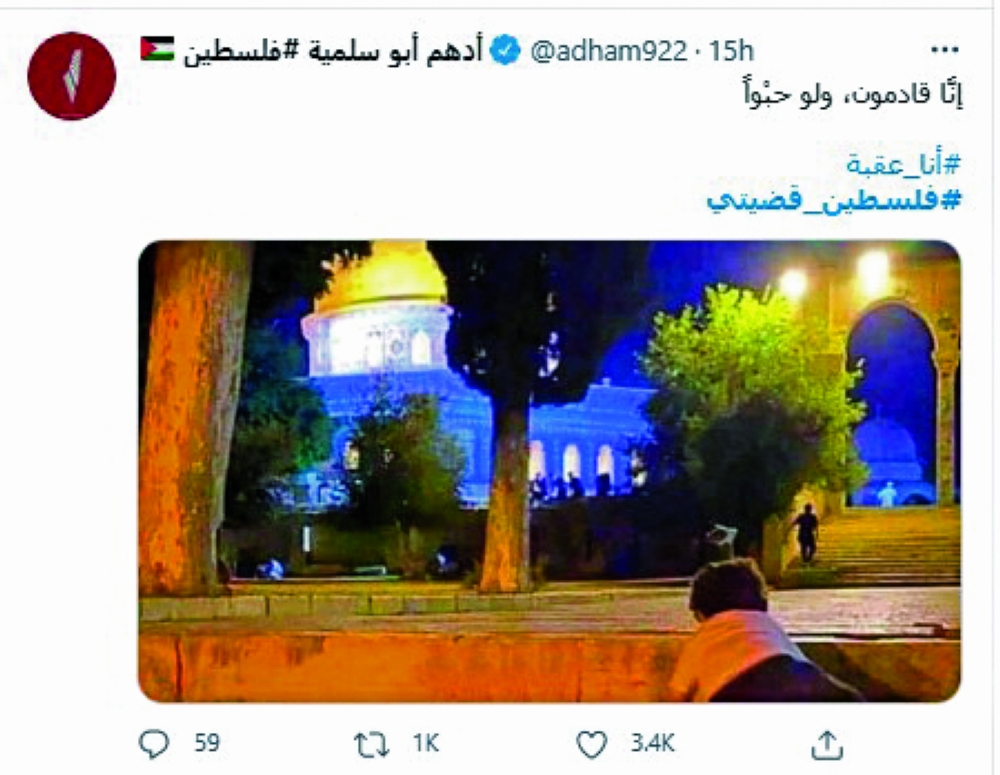Click the 59 replies count
1000x775 pixels.
[x=207, y=743]
